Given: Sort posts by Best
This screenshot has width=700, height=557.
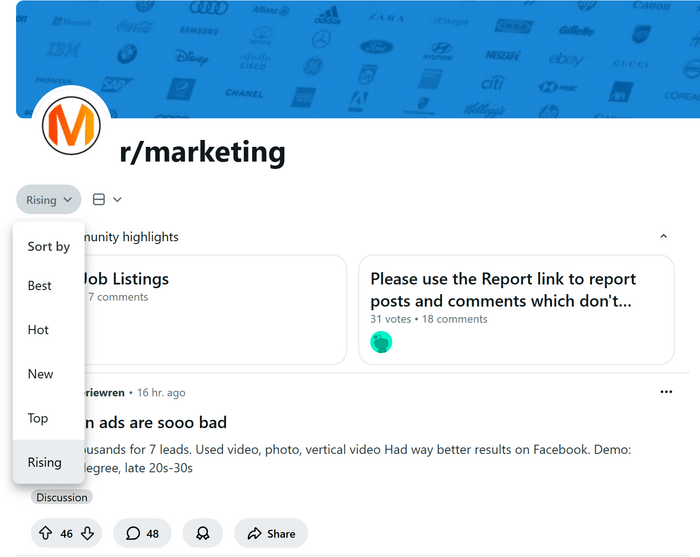Looking at the screenshot, I should [x=40, y=286].
